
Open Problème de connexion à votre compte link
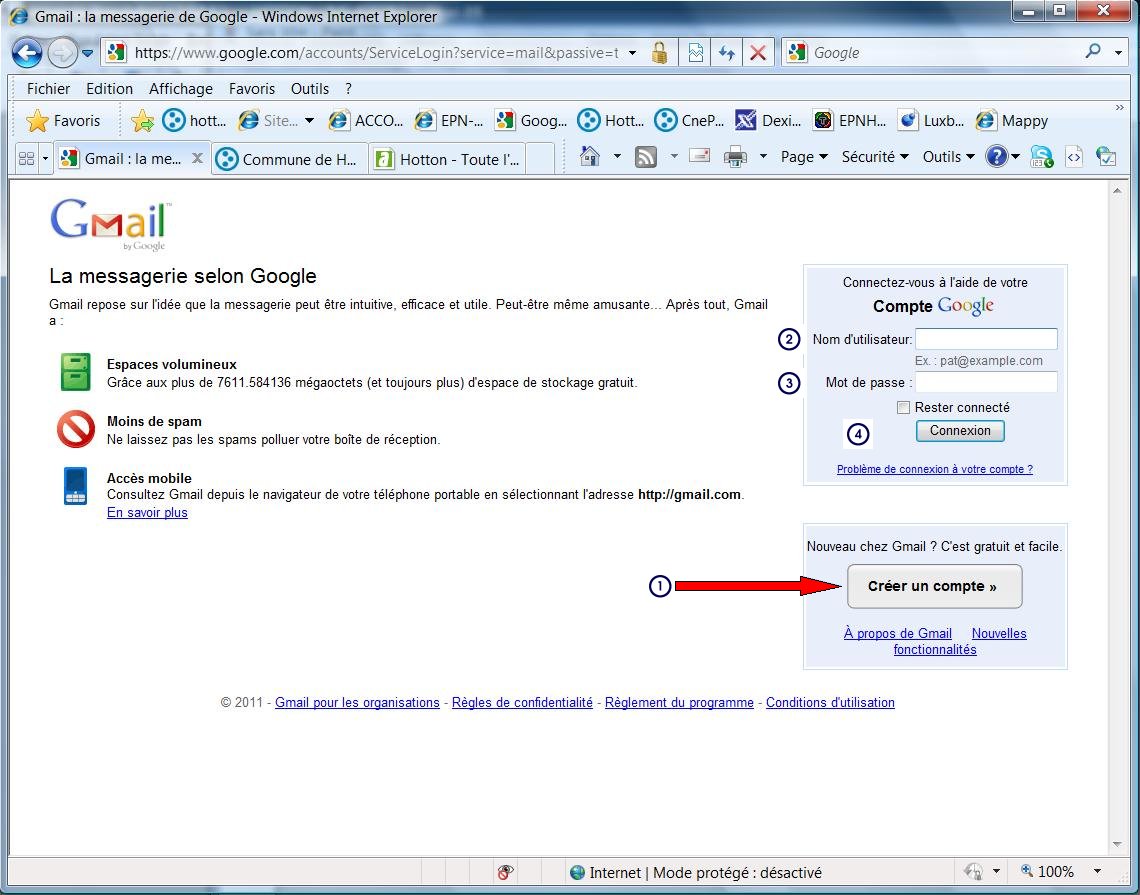click(934, 469)
